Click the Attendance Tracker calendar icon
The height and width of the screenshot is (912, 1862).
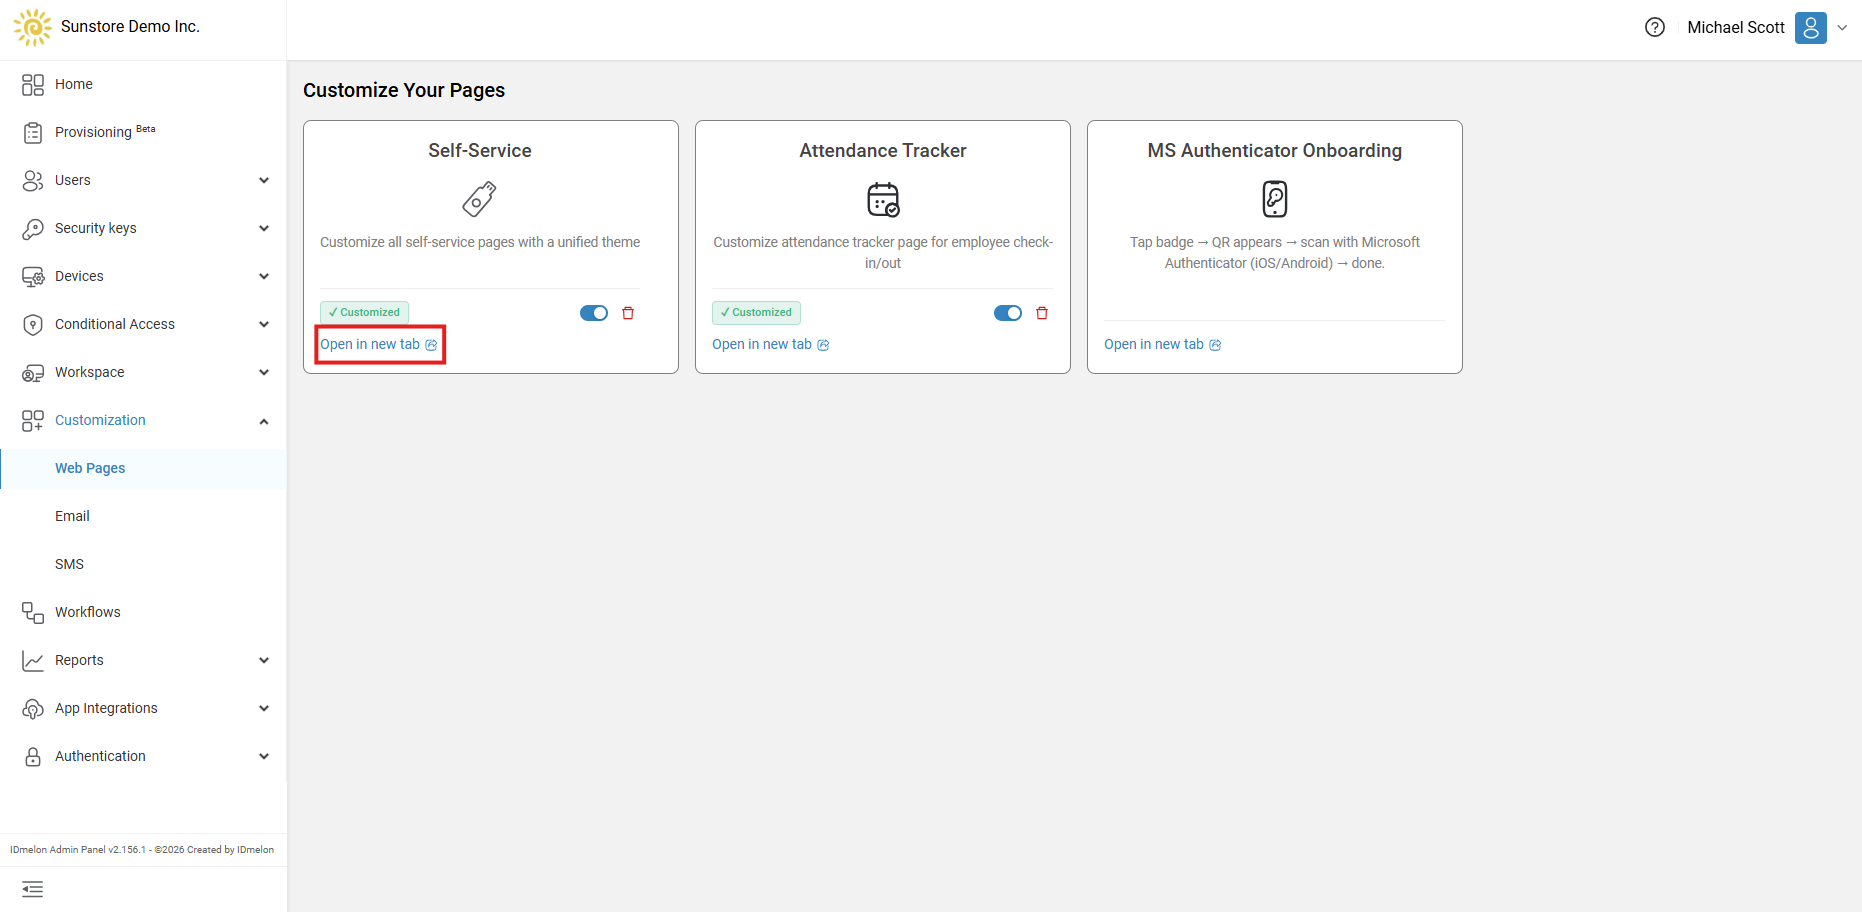[x=883, y=199]
